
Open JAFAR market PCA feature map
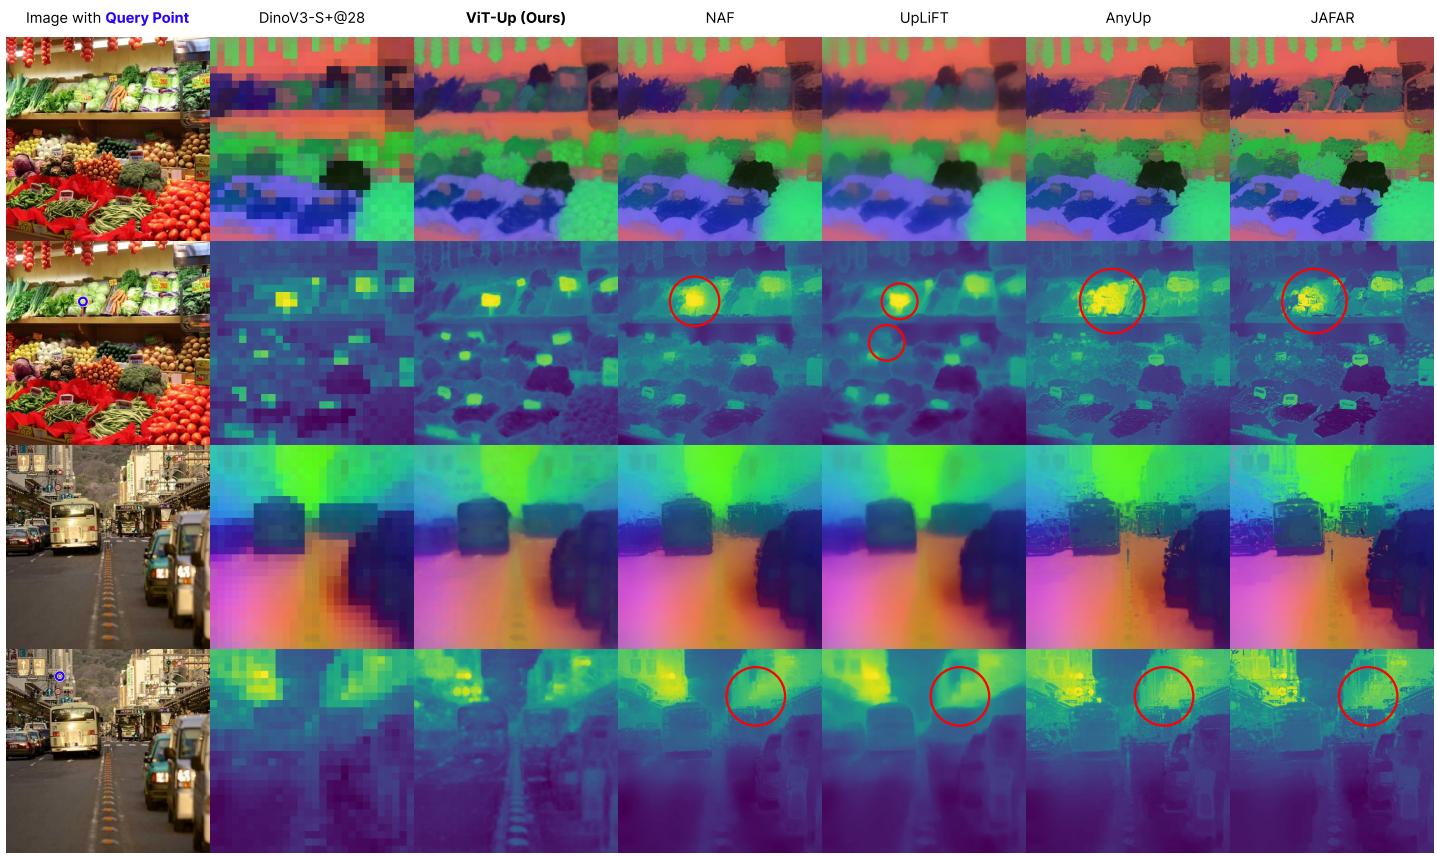coord(1332,139)
